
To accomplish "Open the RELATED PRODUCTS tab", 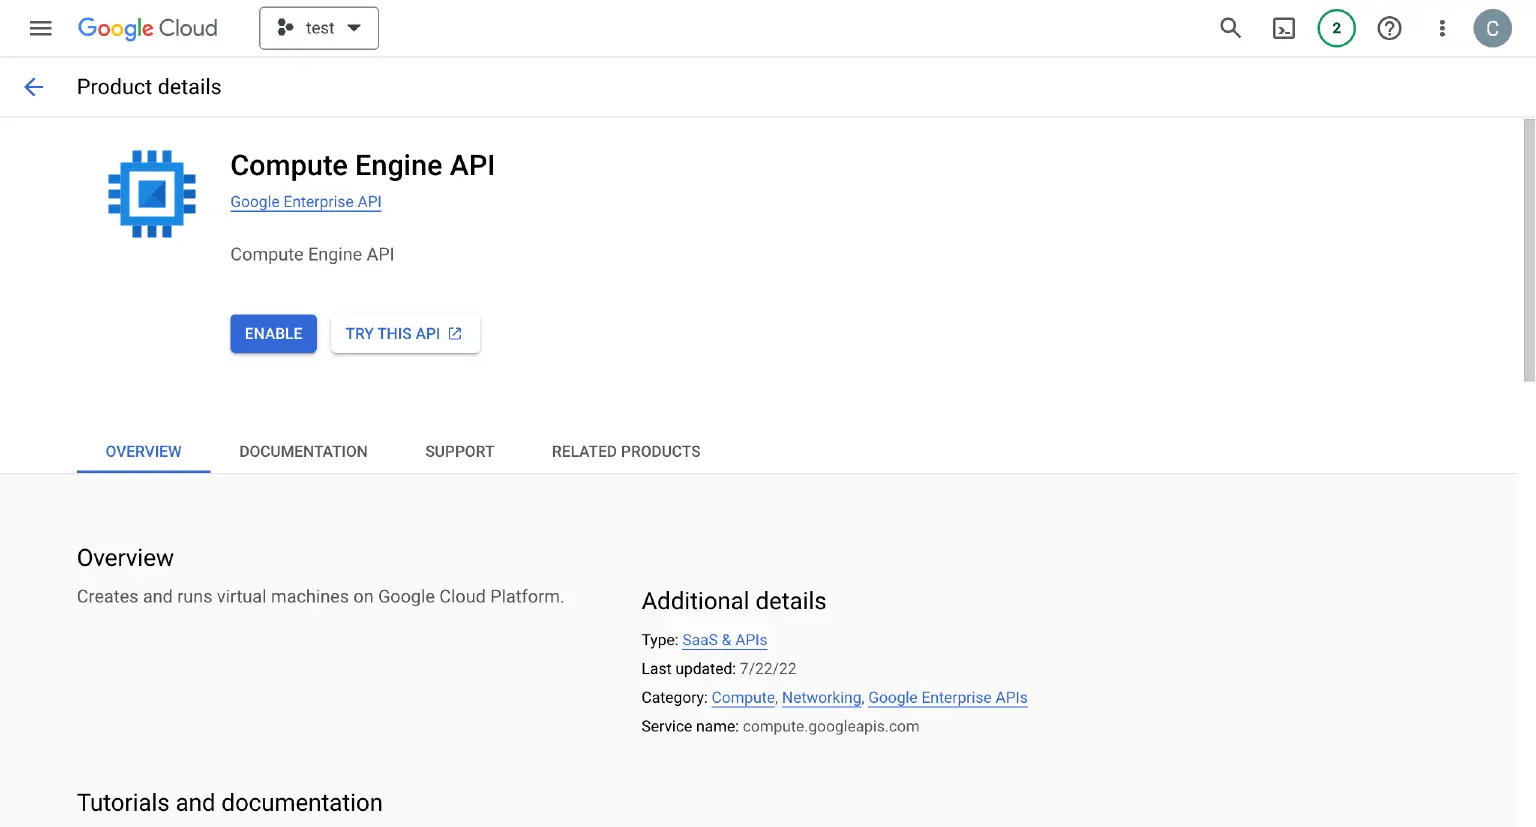I will (626, 452).
